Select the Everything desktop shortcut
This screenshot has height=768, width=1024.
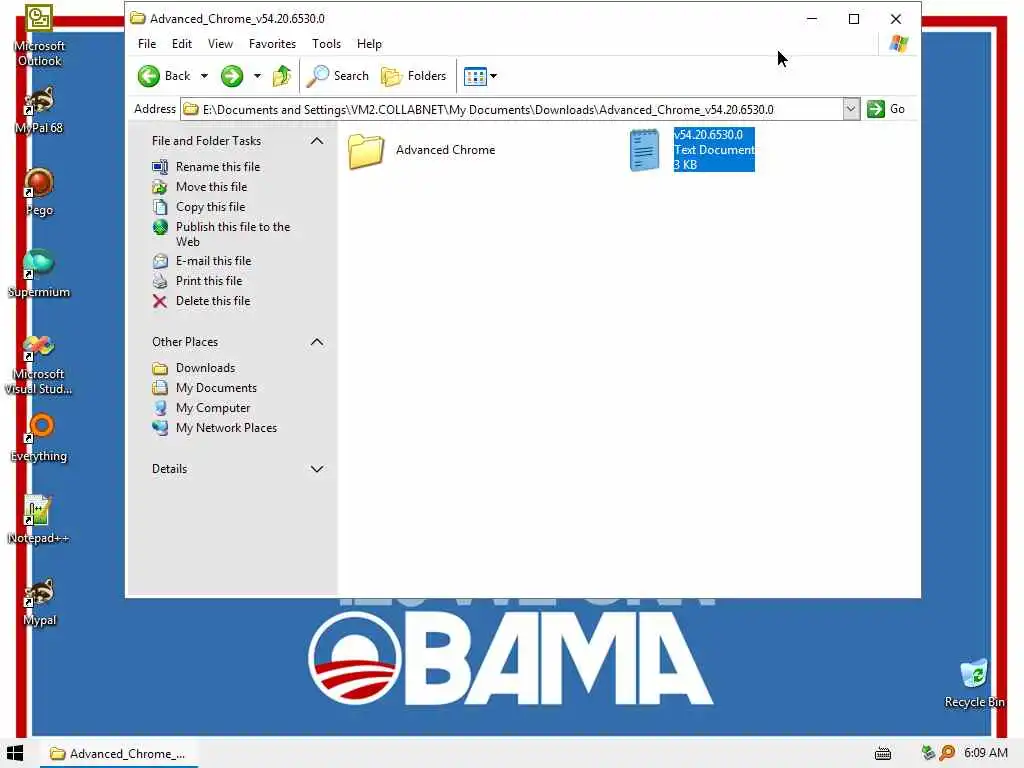tap(39, 438)
